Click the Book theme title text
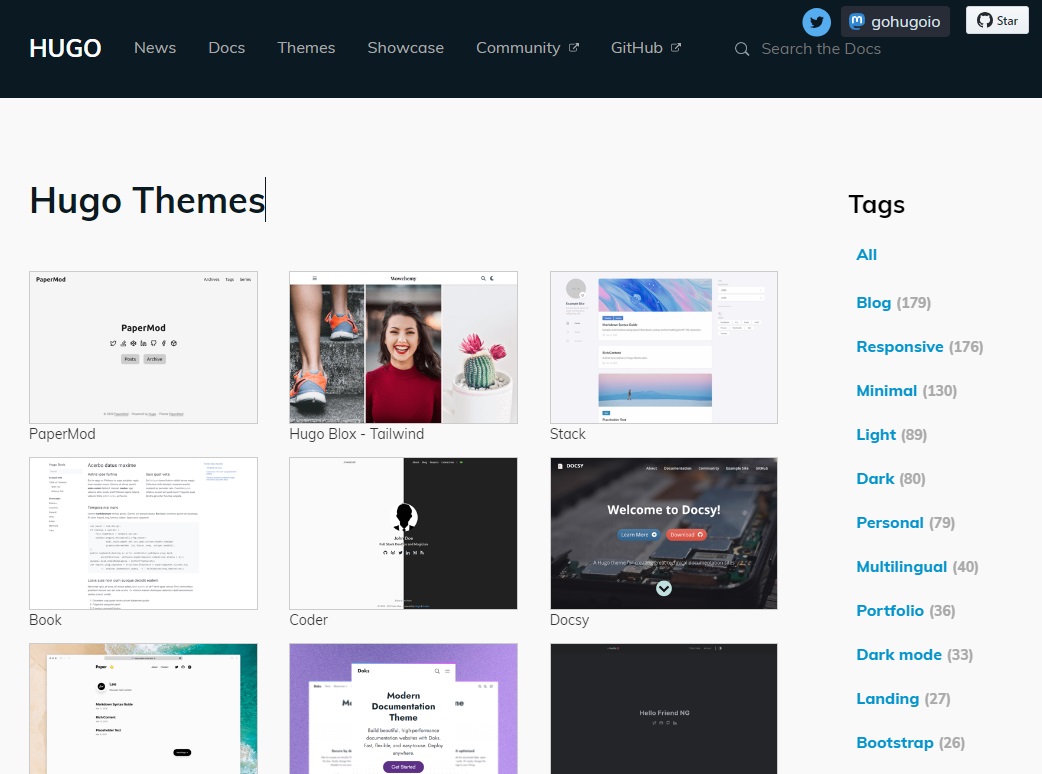The width and height of the screenshot is (1042, 774). 45,620
